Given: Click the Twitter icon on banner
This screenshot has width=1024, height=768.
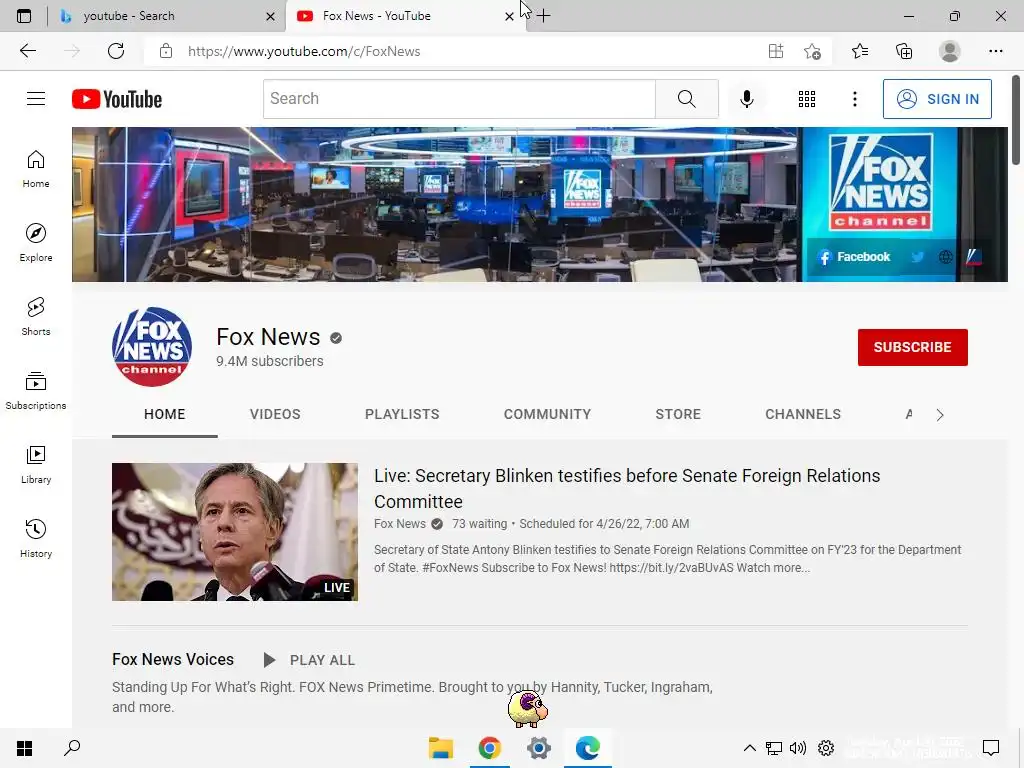Looking at the screenshot, I should [918, 257].
